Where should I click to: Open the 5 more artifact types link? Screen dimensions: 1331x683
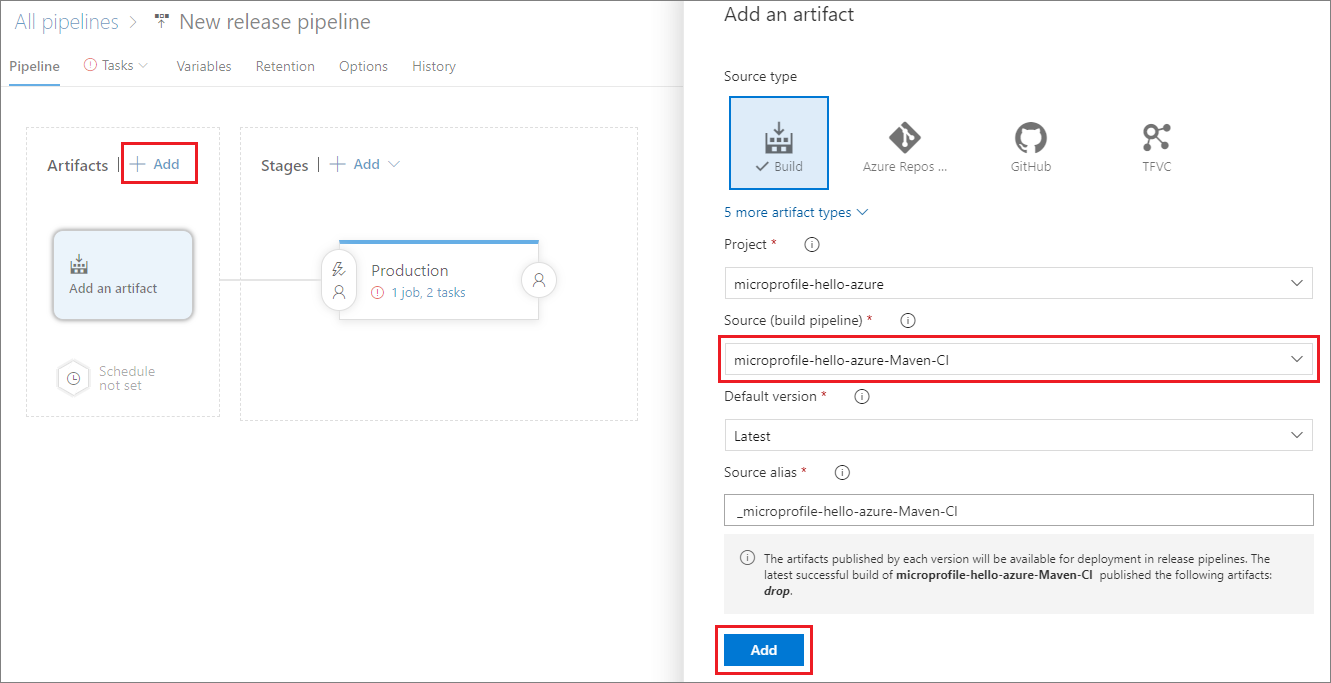point(790,212)
